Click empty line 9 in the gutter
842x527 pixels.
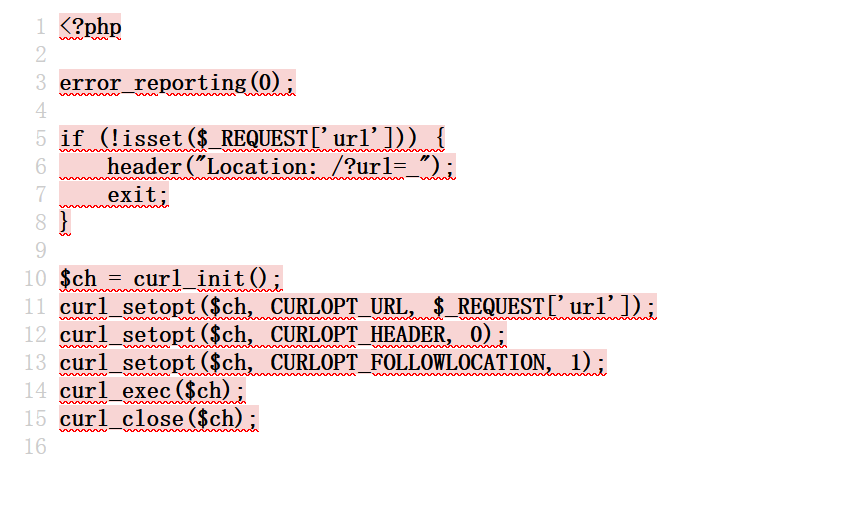pos(41,250)
